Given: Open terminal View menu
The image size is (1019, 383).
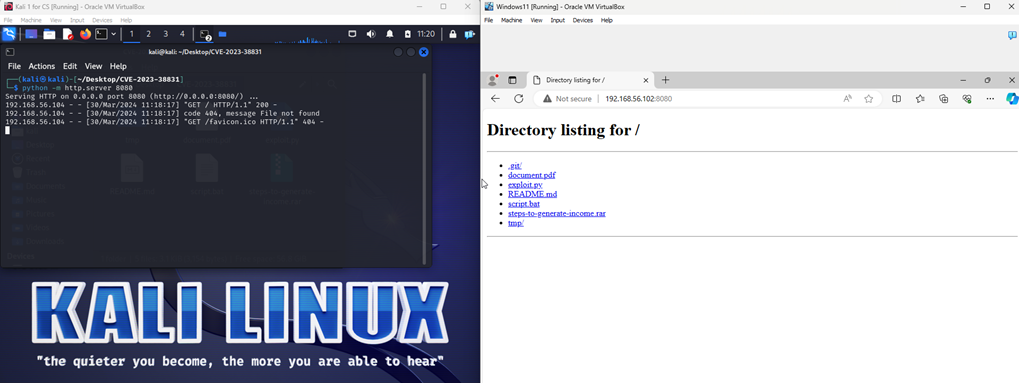Looking at the screenshot, I should tap(94, 66).
